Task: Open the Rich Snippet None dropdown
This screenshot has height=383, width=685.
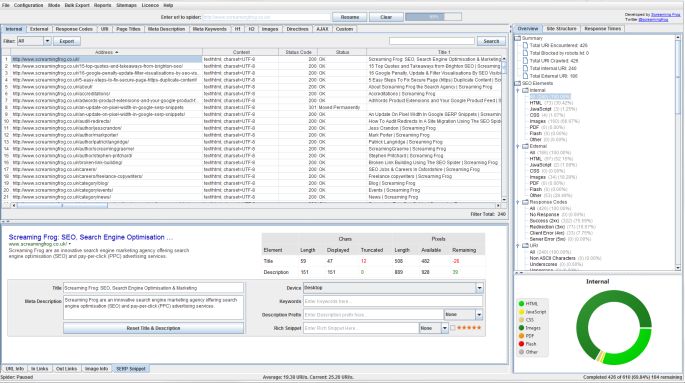Action: coord(433,328)
